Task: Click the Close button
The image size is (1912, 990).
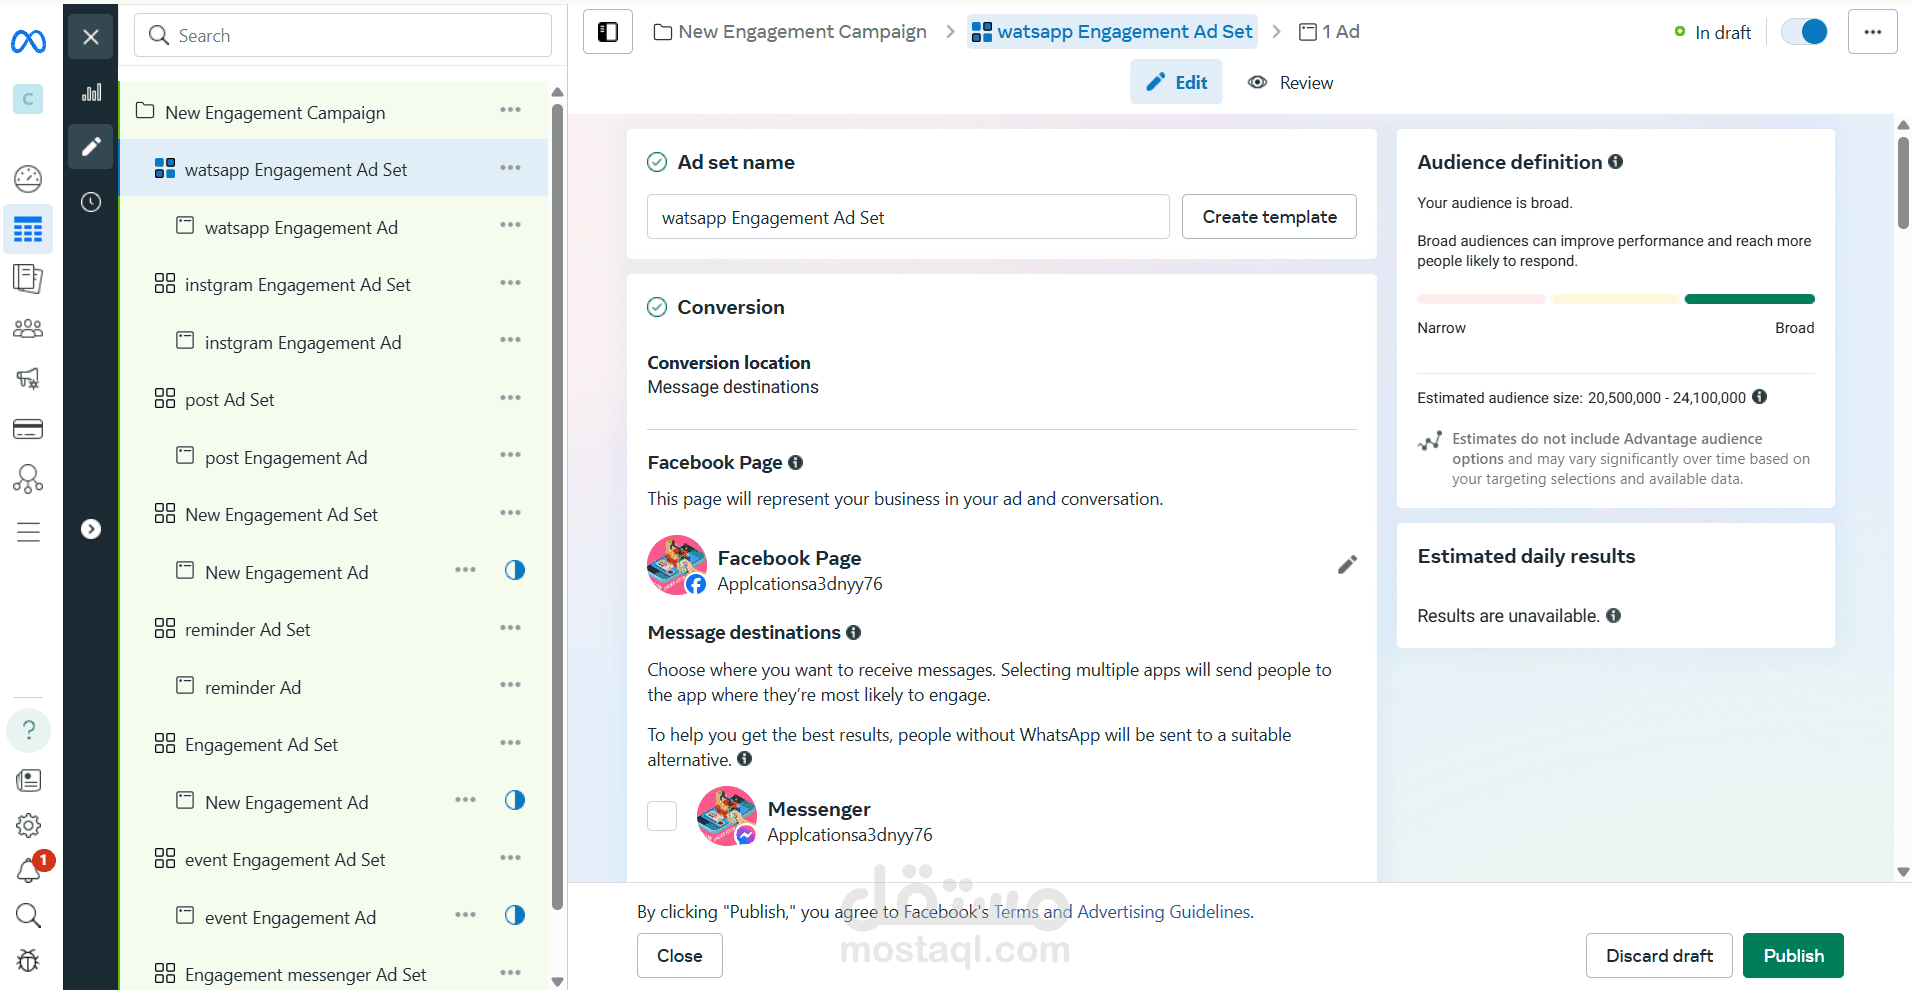Action: point(680,956)
